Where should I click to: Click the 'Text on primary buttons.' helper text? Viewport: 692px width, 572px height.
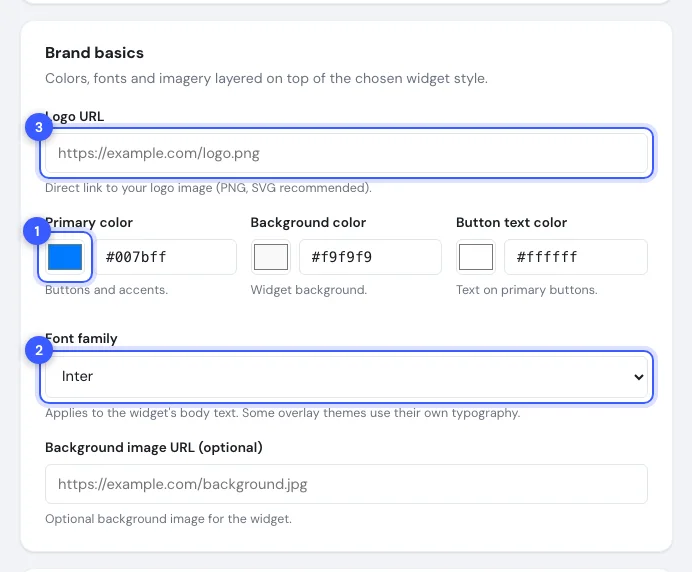coord(527,290)
